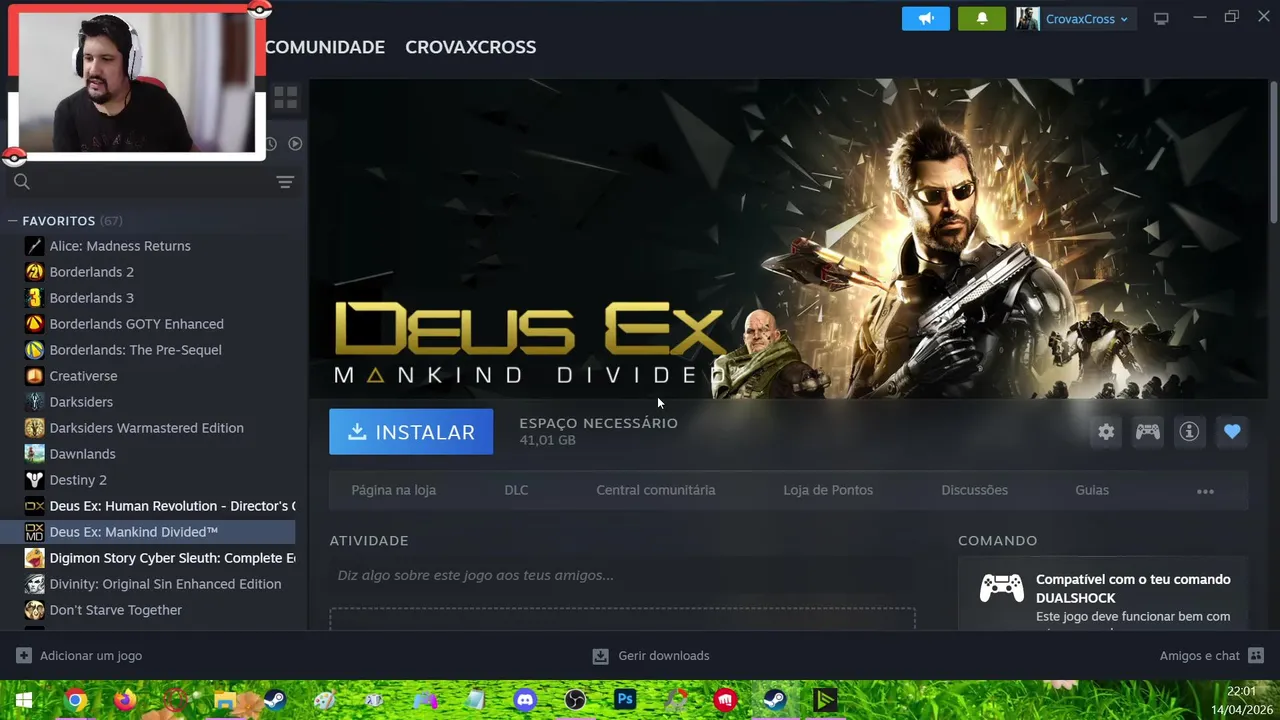The image size is (1280, 720).
Task: Open Firefox from taskbar
Action: pyautogui.click(x=125, y=700)
